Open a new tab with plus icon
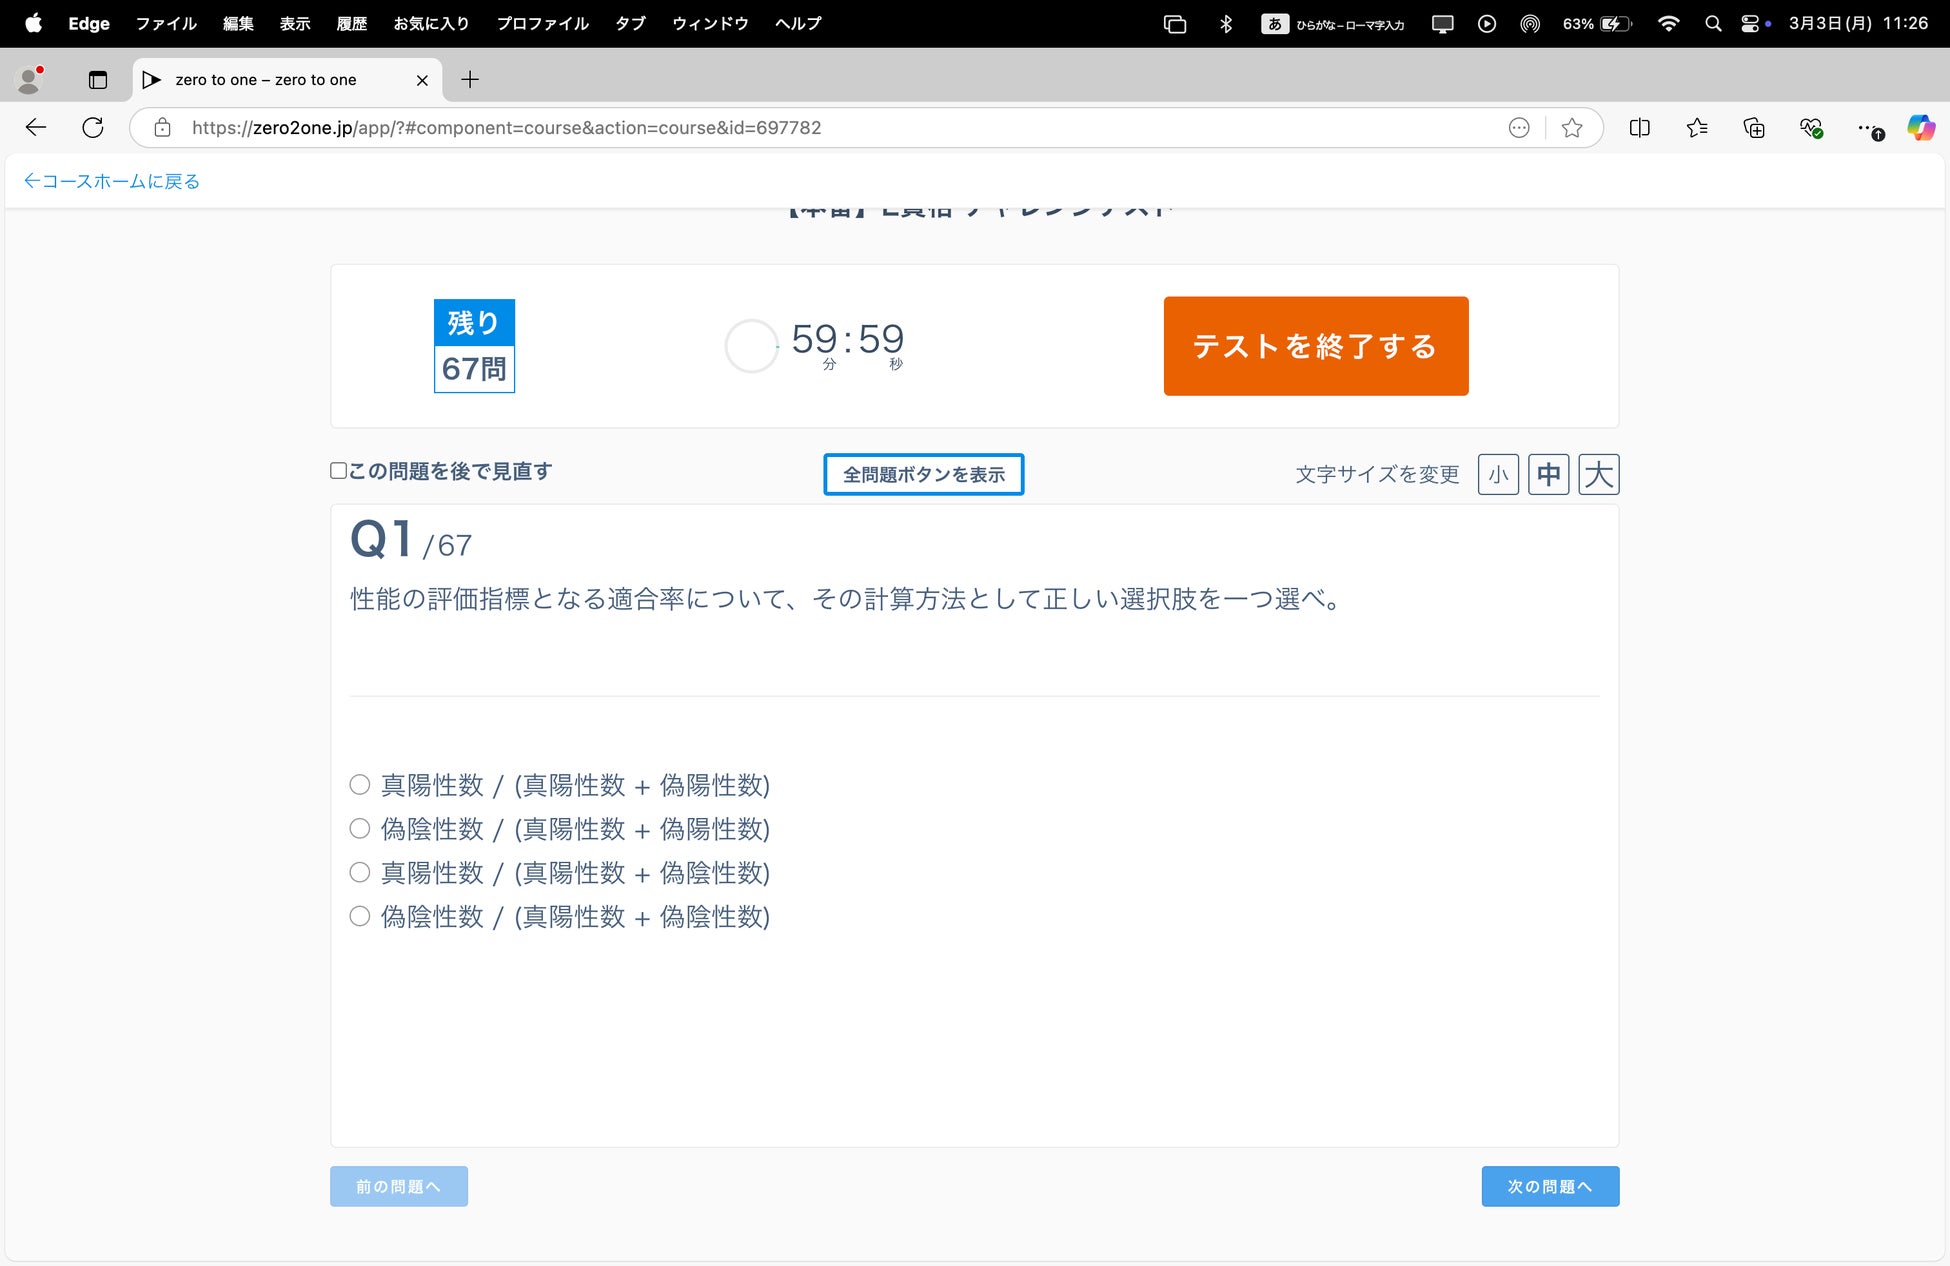1950x1266 pixels. (470, 80)
